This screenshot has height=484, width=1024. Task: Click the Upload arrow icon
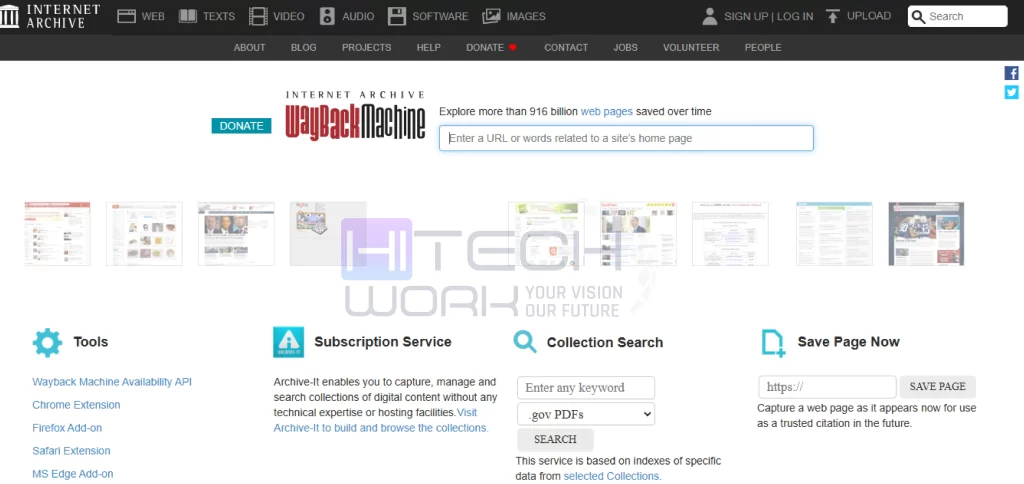click(832, 16)
